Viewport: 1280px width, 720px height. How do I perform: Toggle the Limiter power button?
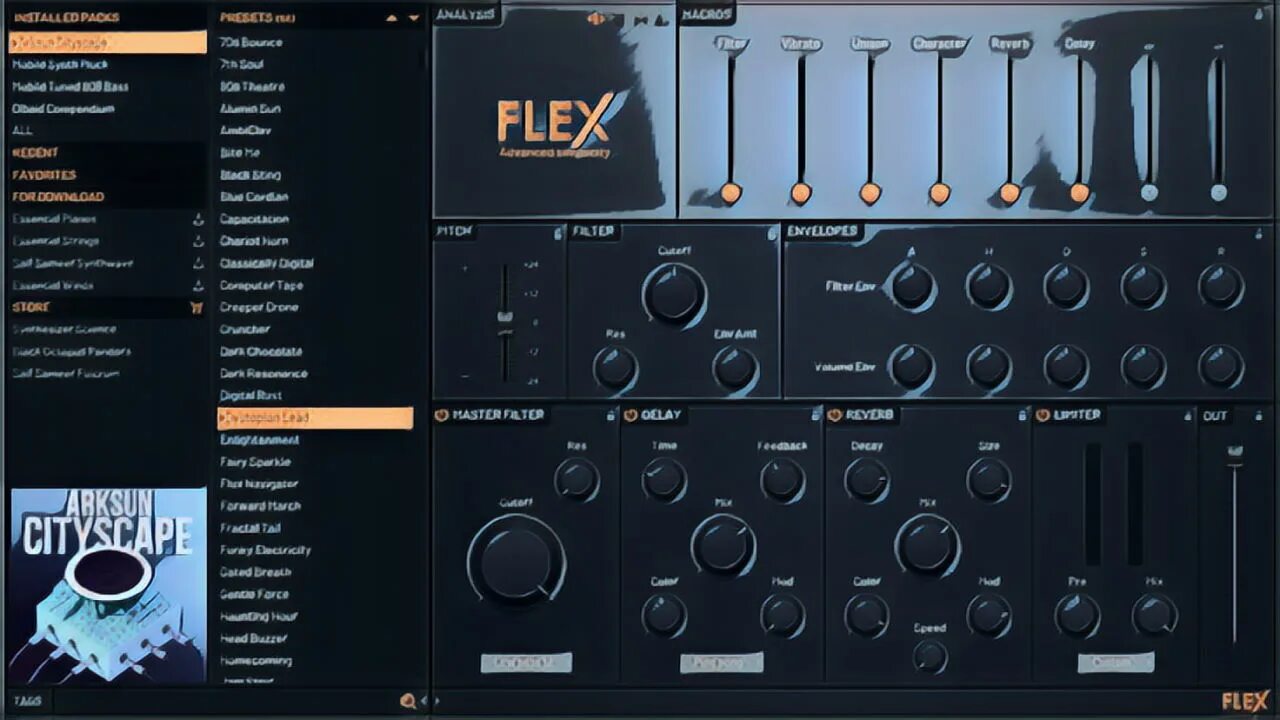click(x=1043, y=415)
